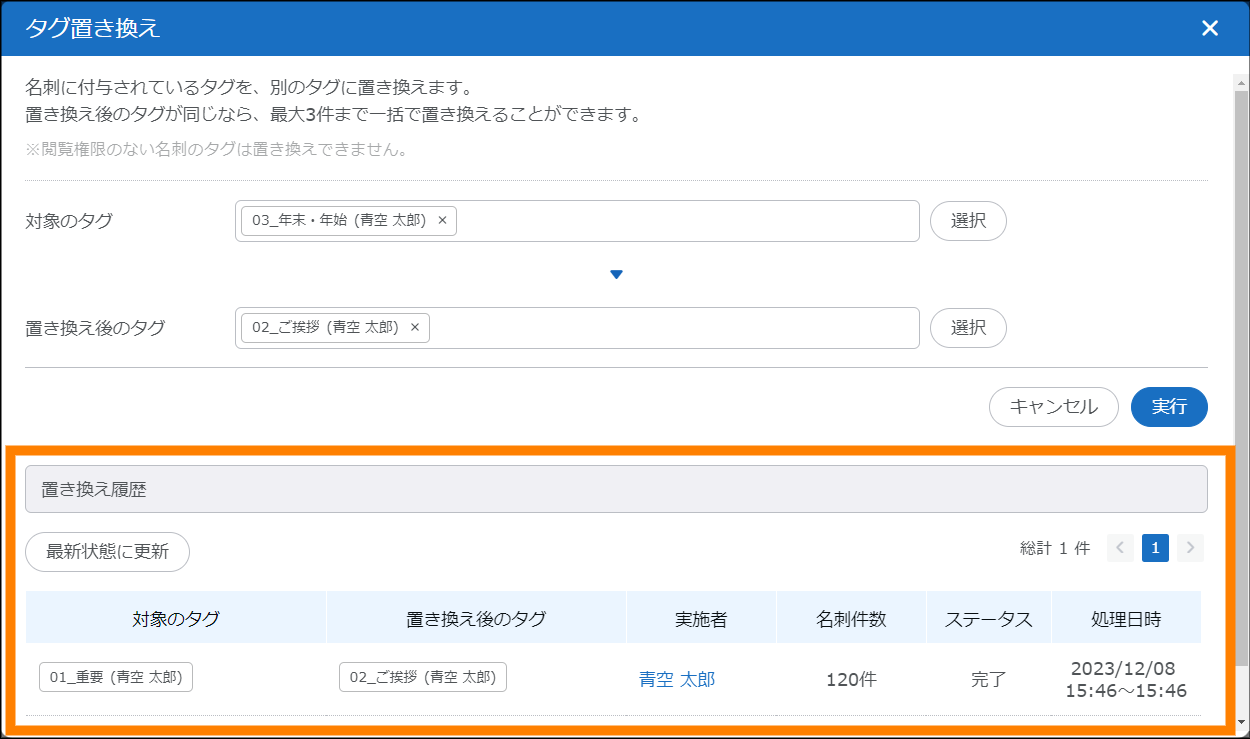
Task: Click 02_ご挨拶 tag in history table row
Action: (422, 677)
